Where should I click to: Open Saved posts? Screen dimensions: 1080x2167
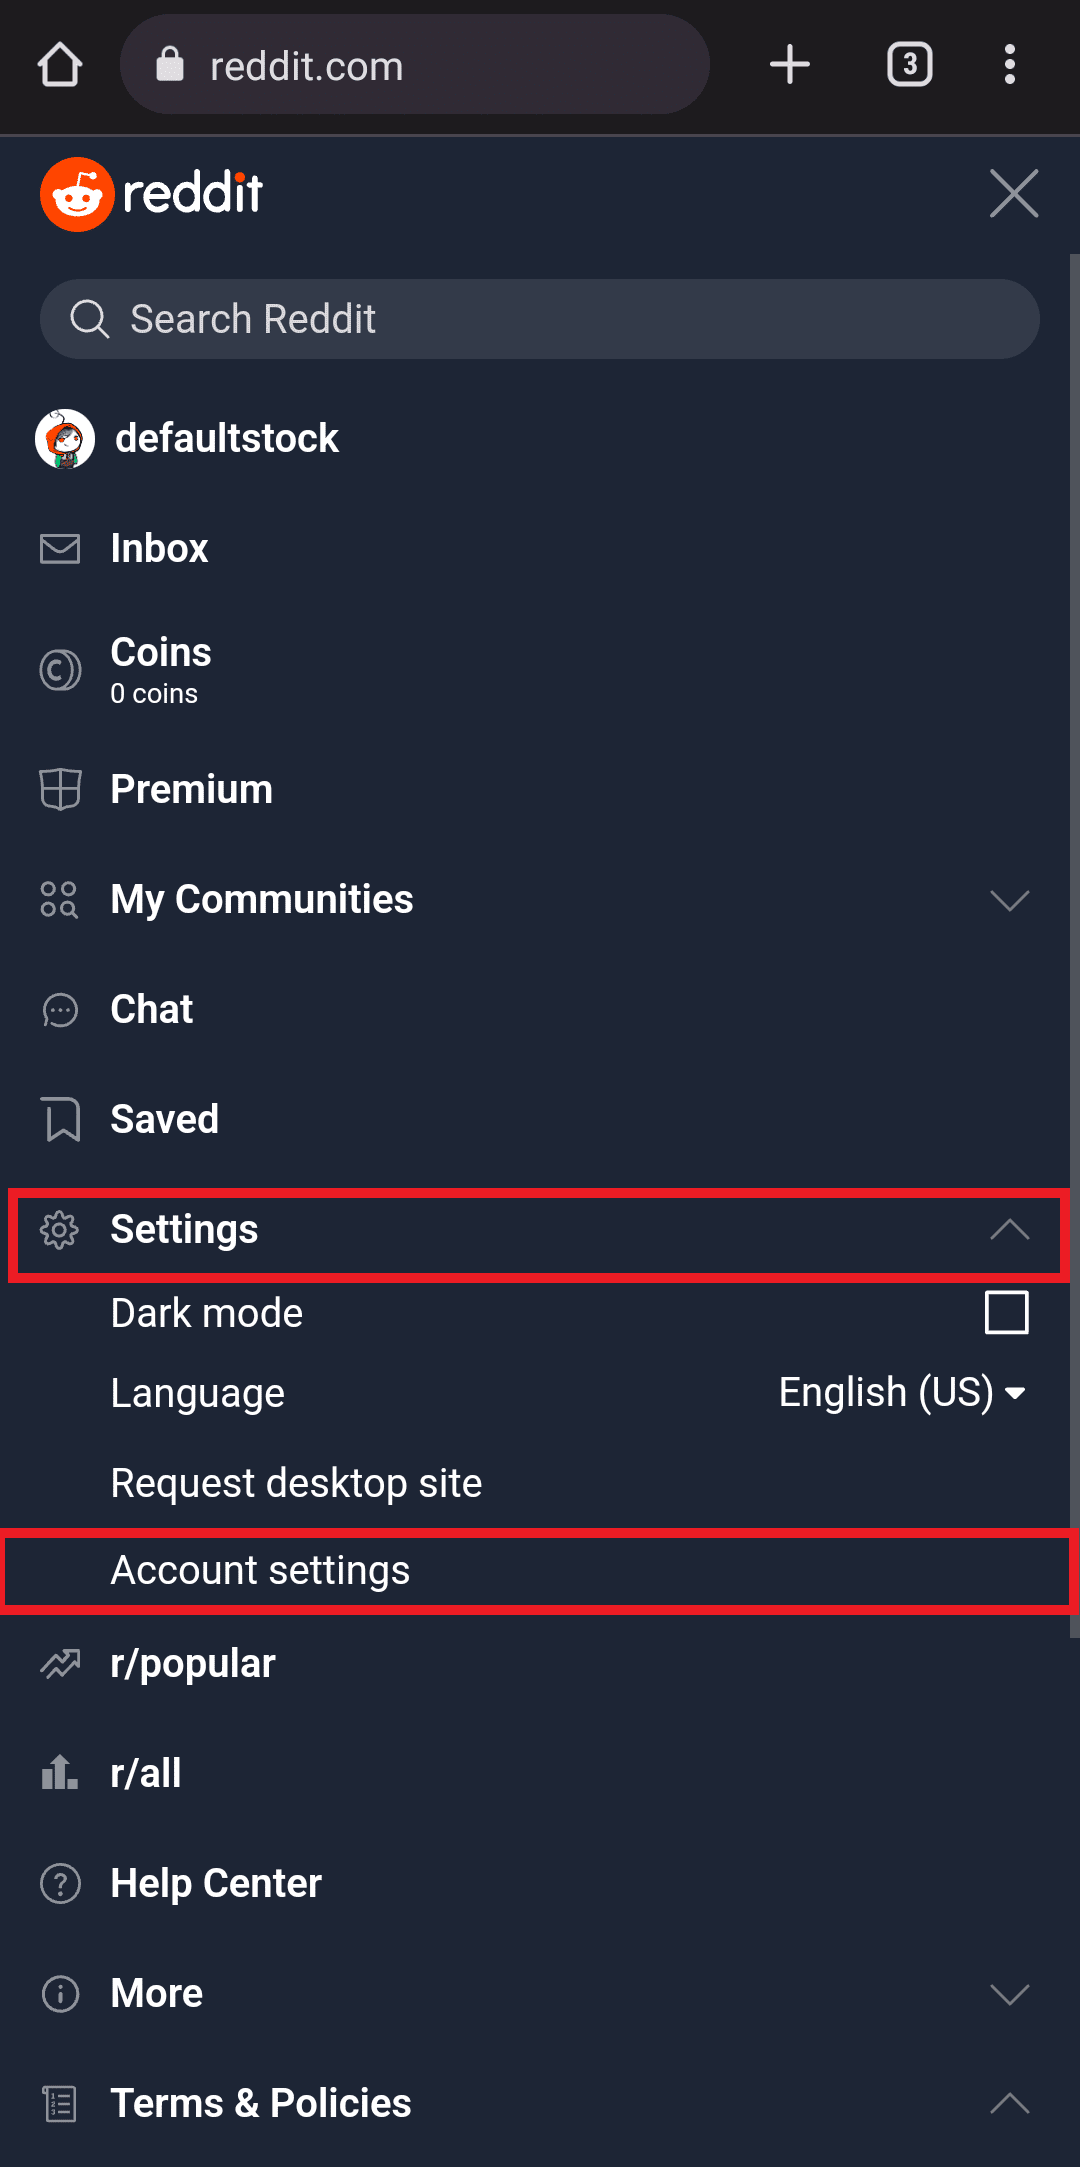(164, 1119)
